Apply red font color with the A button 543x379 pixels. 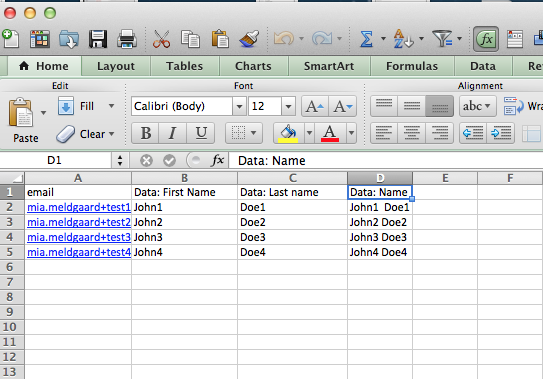click(x=330, y=133)
